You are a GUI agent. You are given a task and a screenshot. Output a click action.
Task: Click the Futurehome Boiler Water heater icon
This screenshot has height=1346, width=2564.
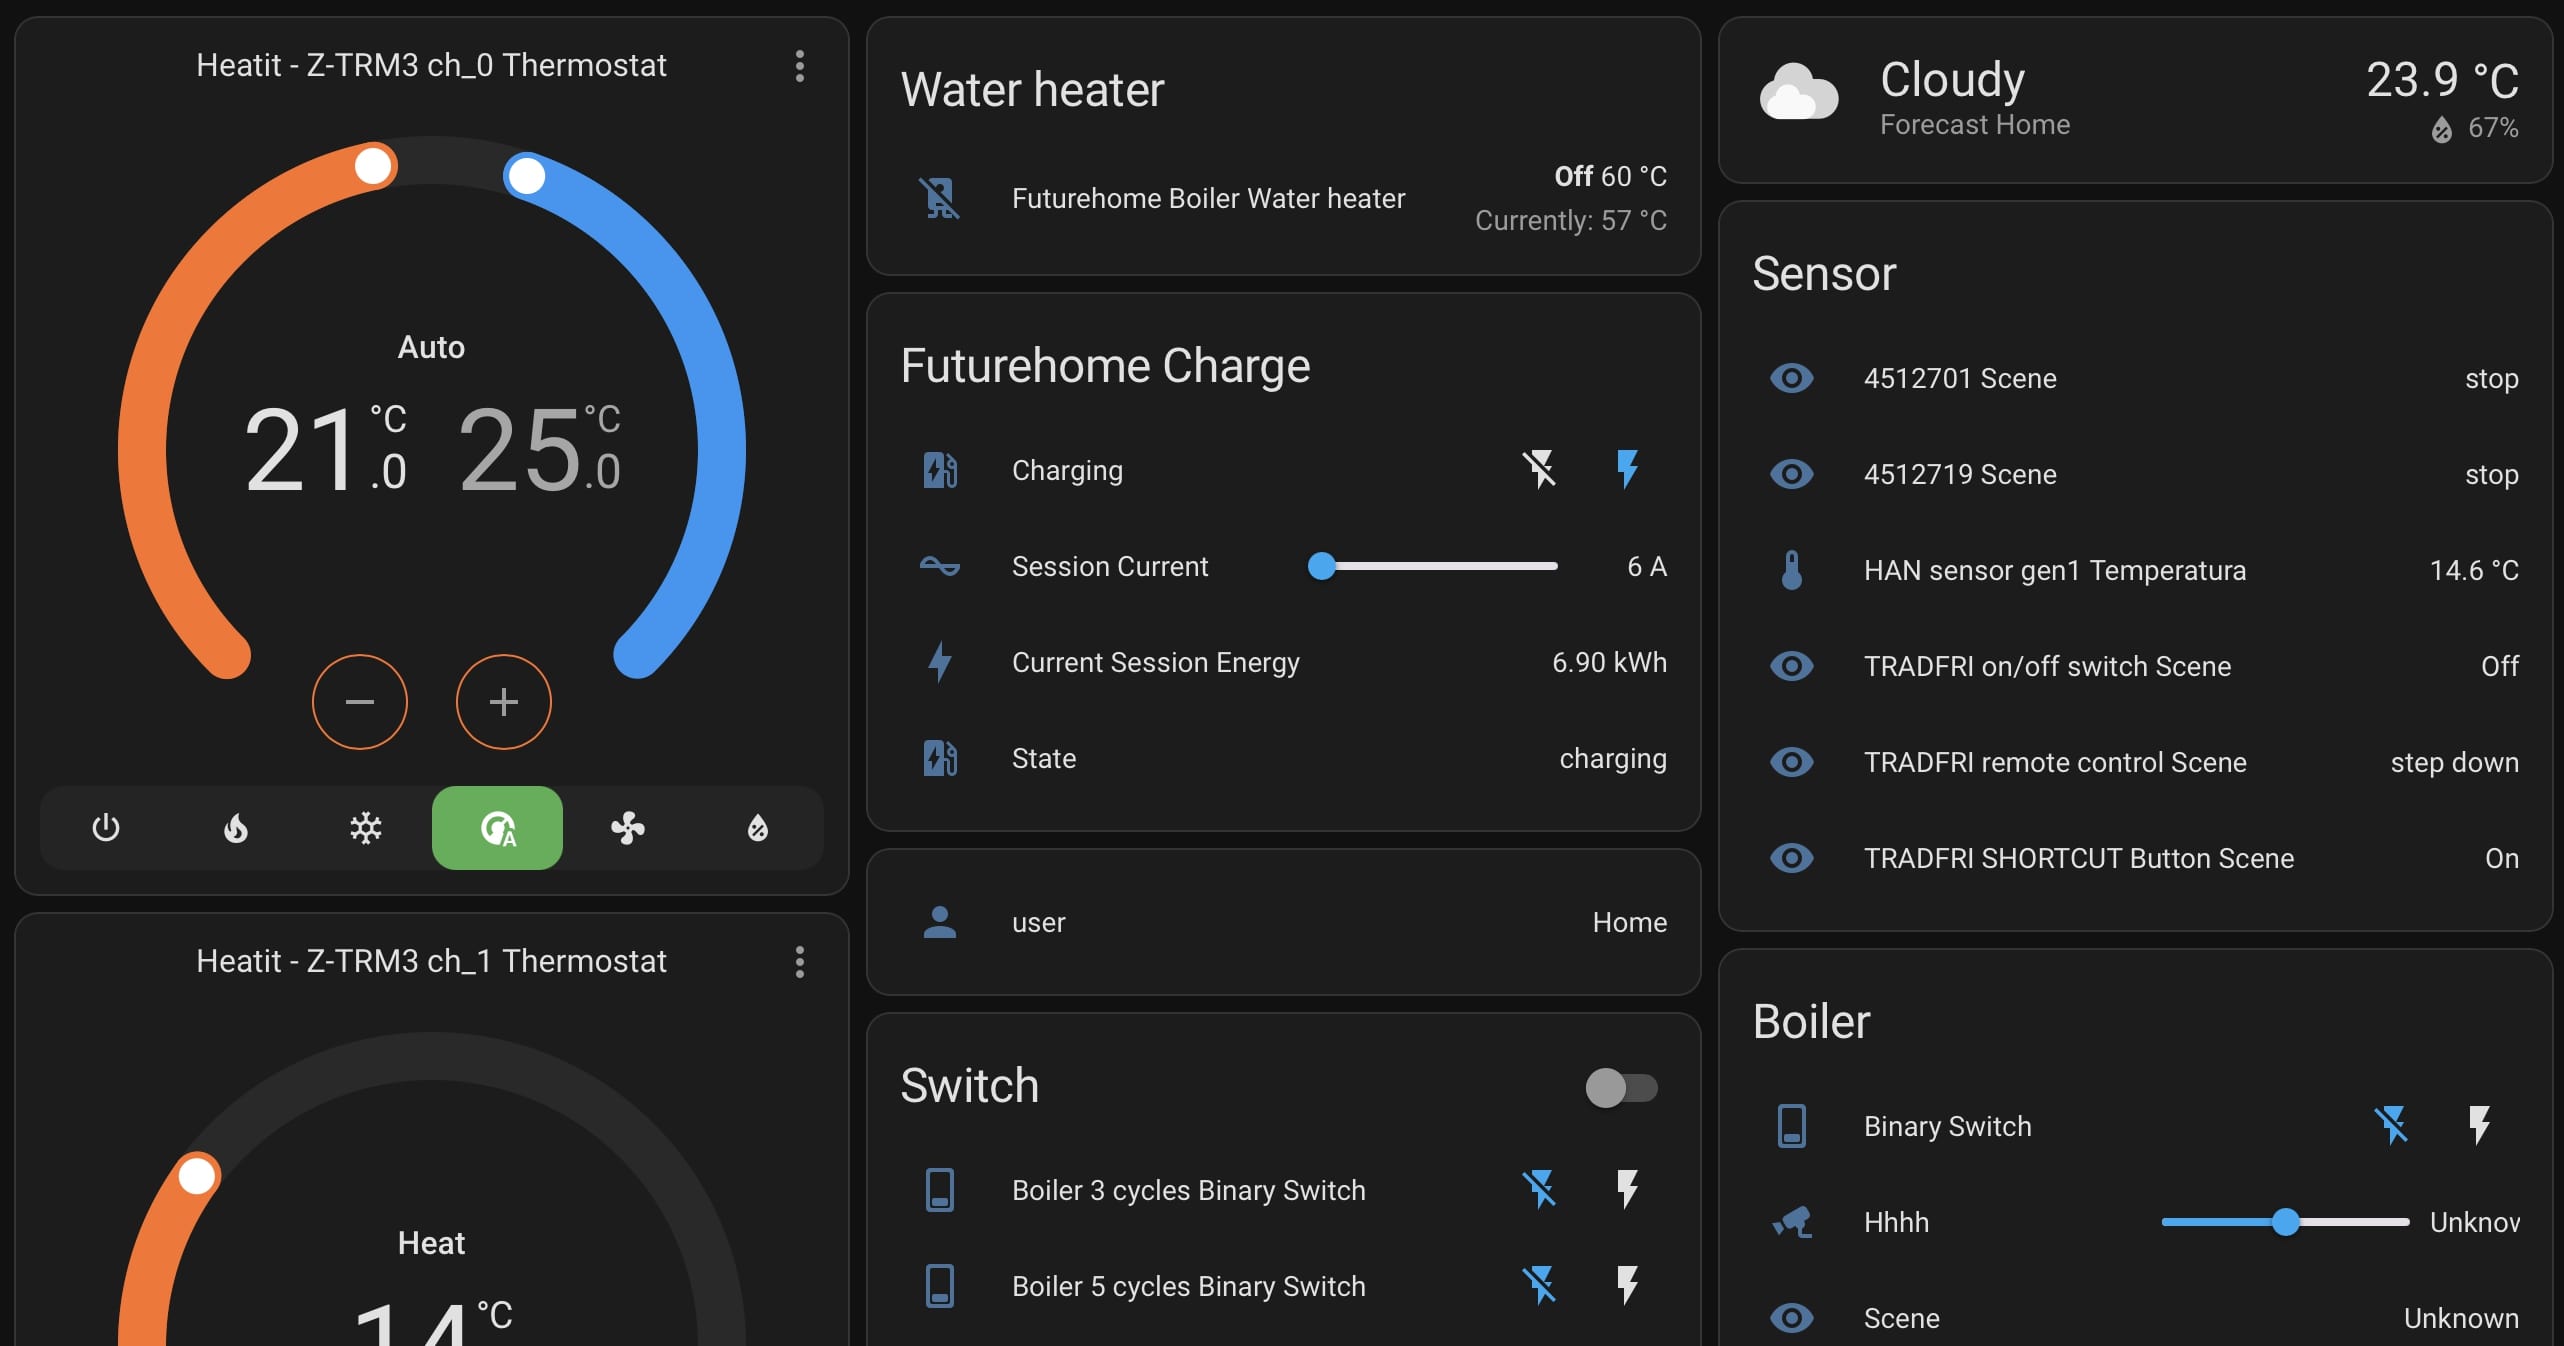[940, 198]
